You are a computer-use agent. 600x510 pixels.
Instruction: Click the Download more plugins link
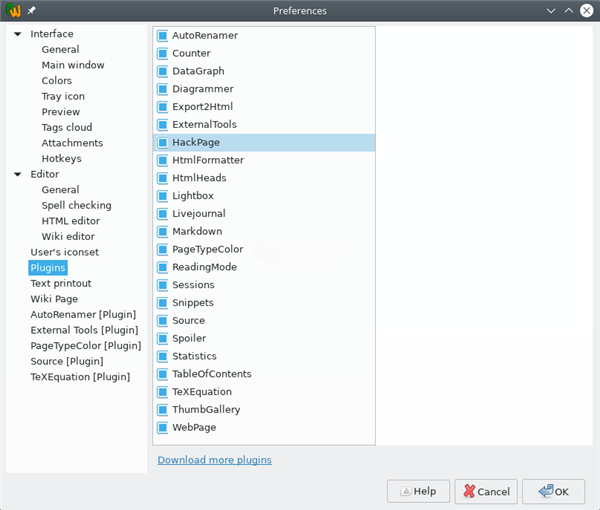point(214,460)
